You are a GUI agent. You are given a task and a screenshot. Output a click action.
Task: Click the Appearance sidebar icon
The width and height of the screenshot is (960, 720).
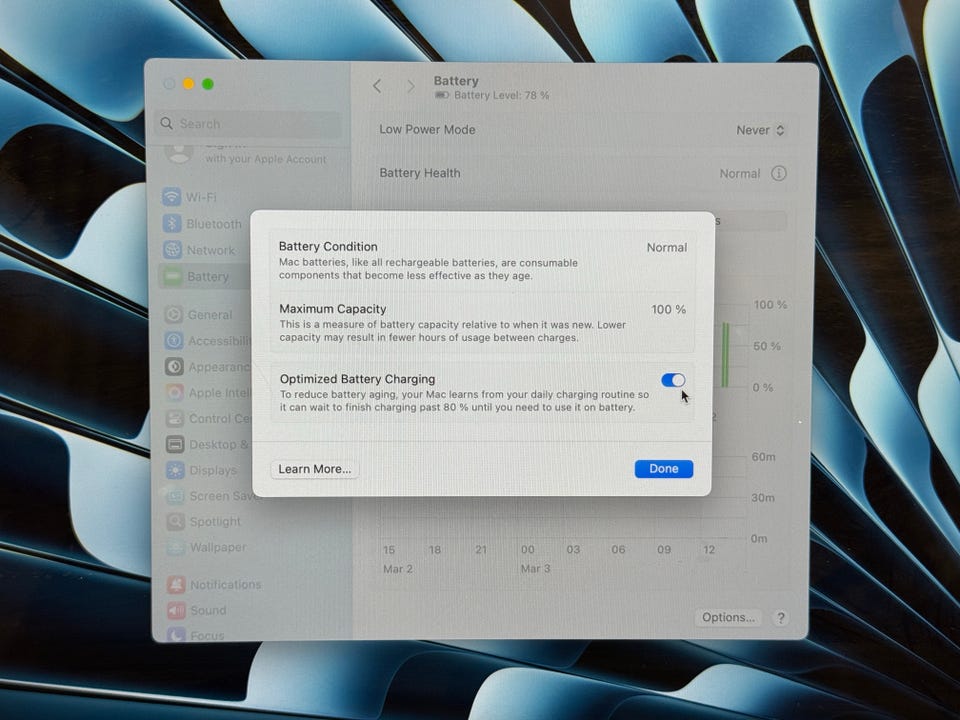click(x=174, y=367)
